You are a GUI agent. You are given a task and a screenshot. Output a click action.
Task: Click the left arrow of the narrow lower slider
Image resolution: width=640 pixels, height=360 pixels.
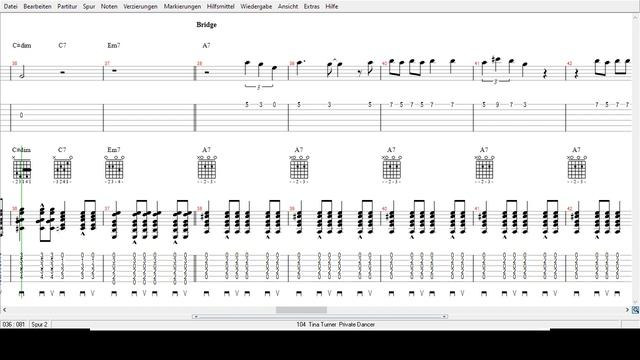196,316
